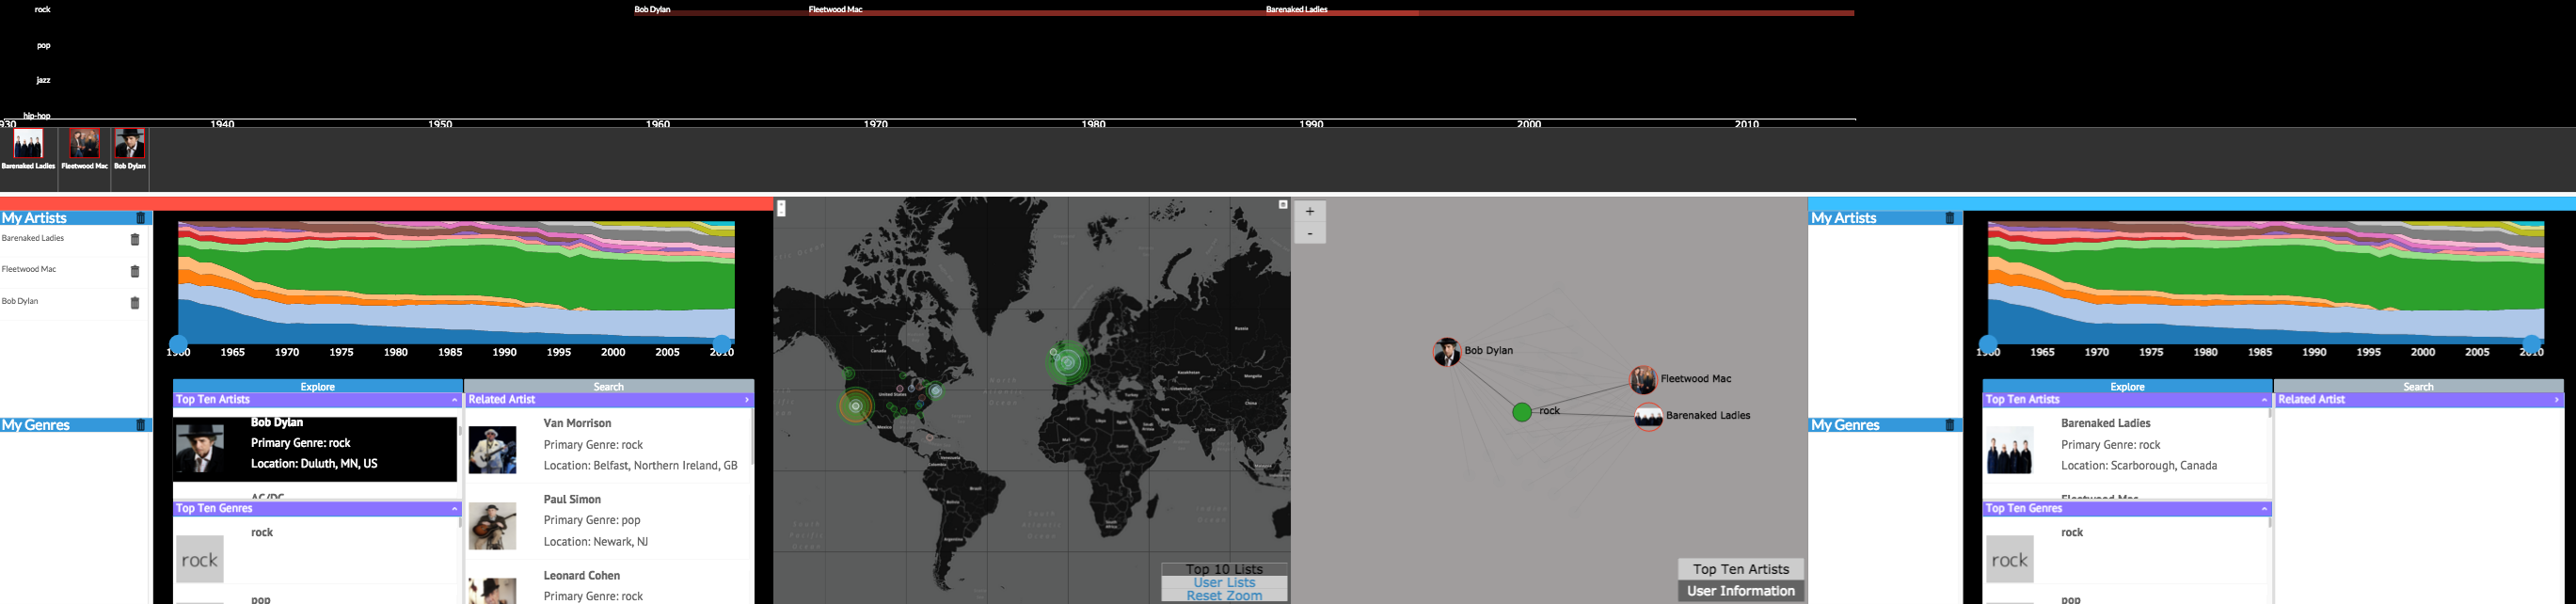Click right chart's 2010 end slider handle
The image size is (2576, 604).
pos(2532,345)
